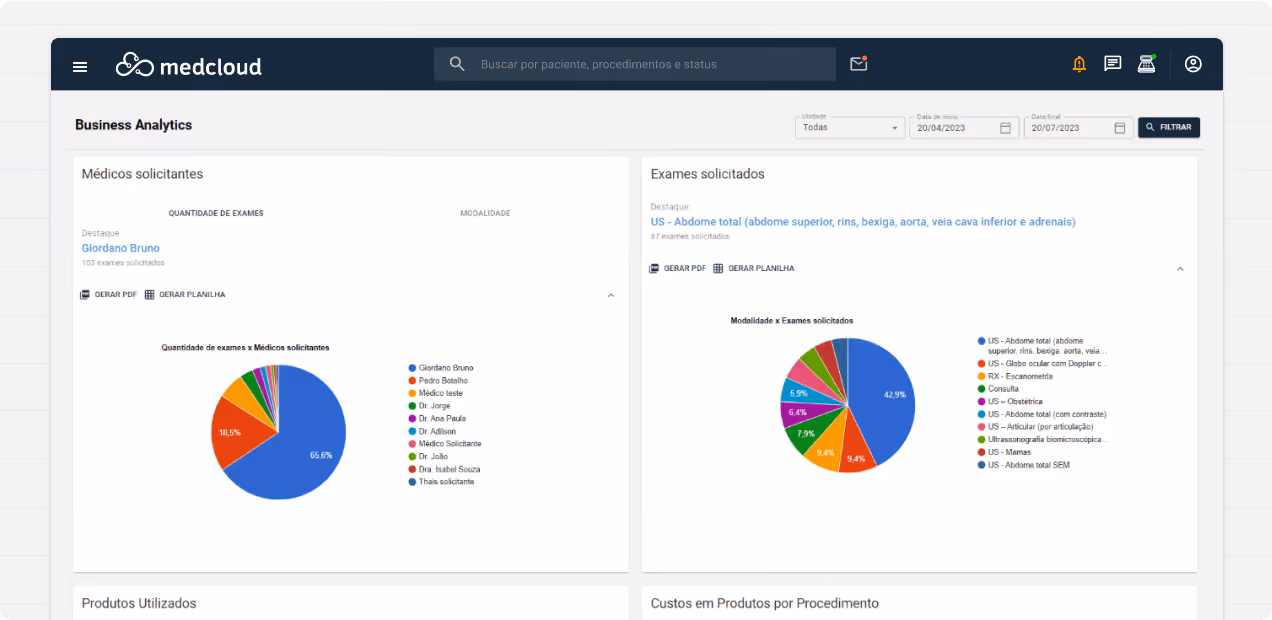The height and width of the screenshot is (620, 1272).
Task: Click the search input field
Action: 634,63
